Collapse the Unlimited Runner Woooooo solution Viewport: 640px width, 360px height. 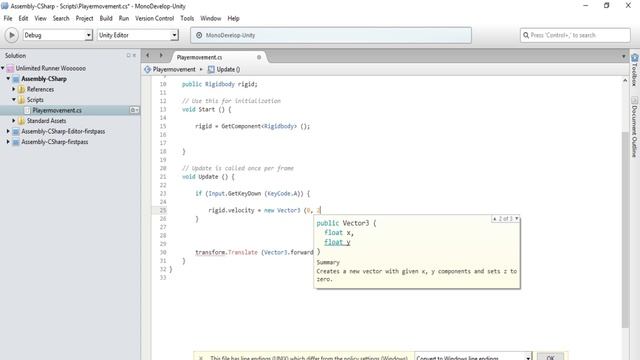click(3, 68)
